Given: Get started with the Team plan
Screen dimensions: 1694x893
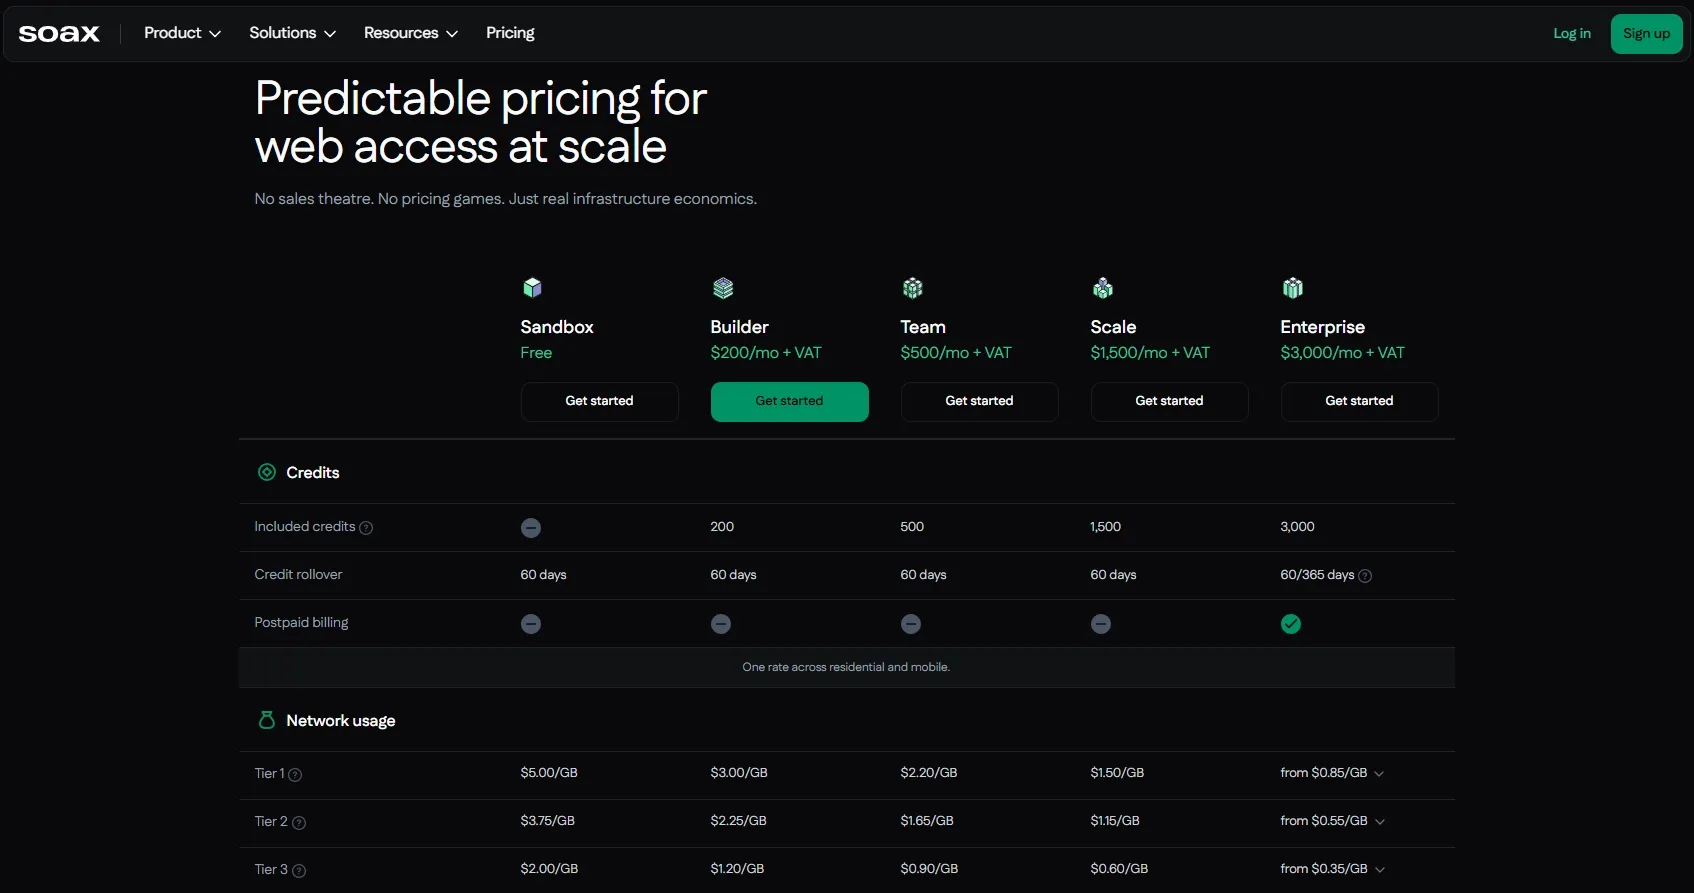Looking at the screenshot, I should coord(980,401).
